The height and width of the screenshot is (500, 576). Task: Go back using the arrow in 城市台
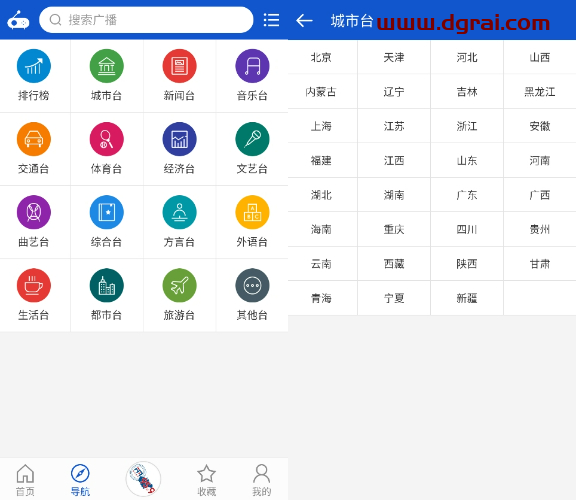(304, 20)
